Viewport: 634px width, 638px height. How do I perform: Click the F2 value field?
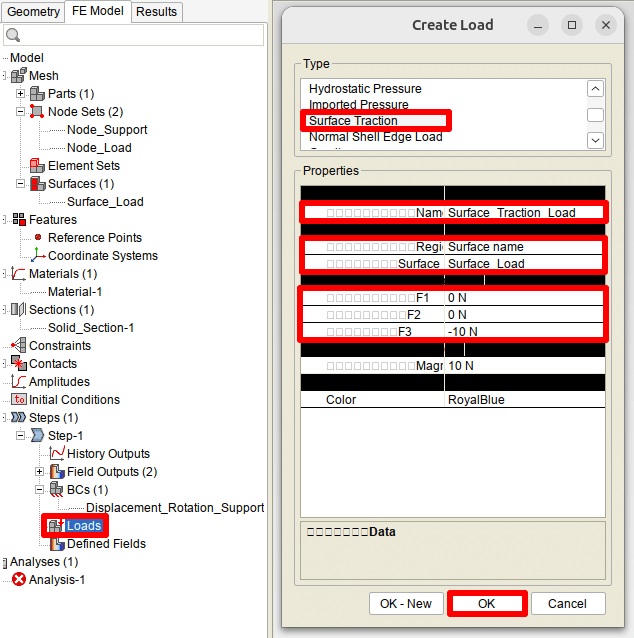[525, 315]
